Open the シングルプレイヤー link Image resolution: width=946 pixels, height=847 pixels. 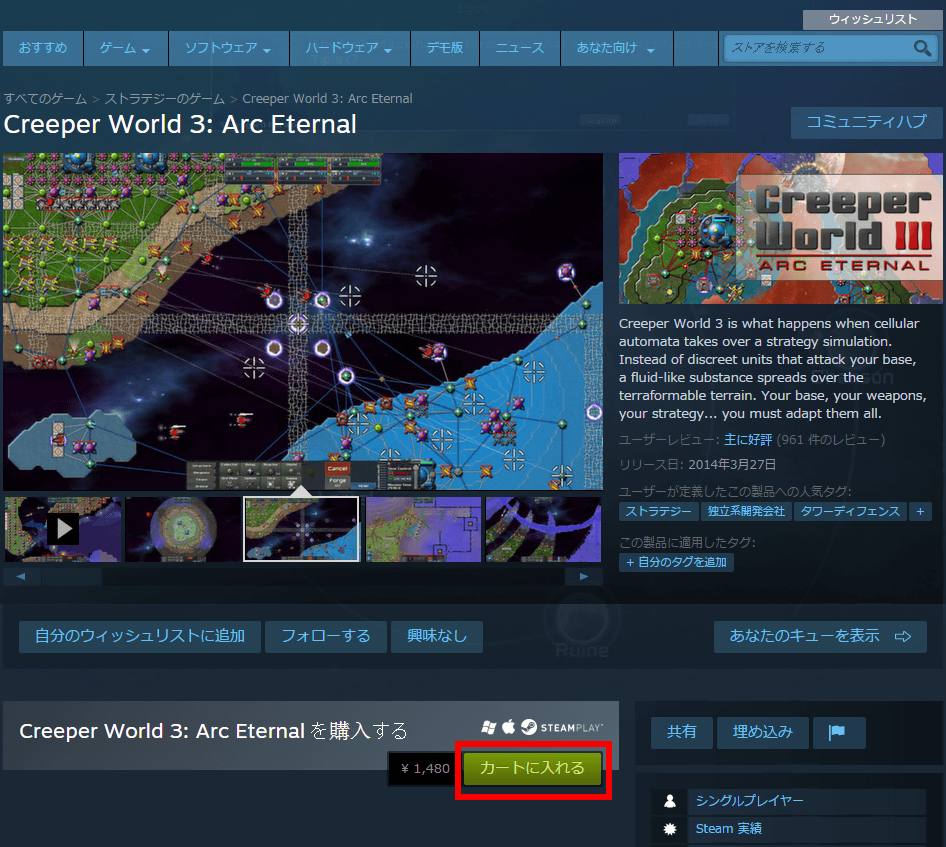pos(749,801)
